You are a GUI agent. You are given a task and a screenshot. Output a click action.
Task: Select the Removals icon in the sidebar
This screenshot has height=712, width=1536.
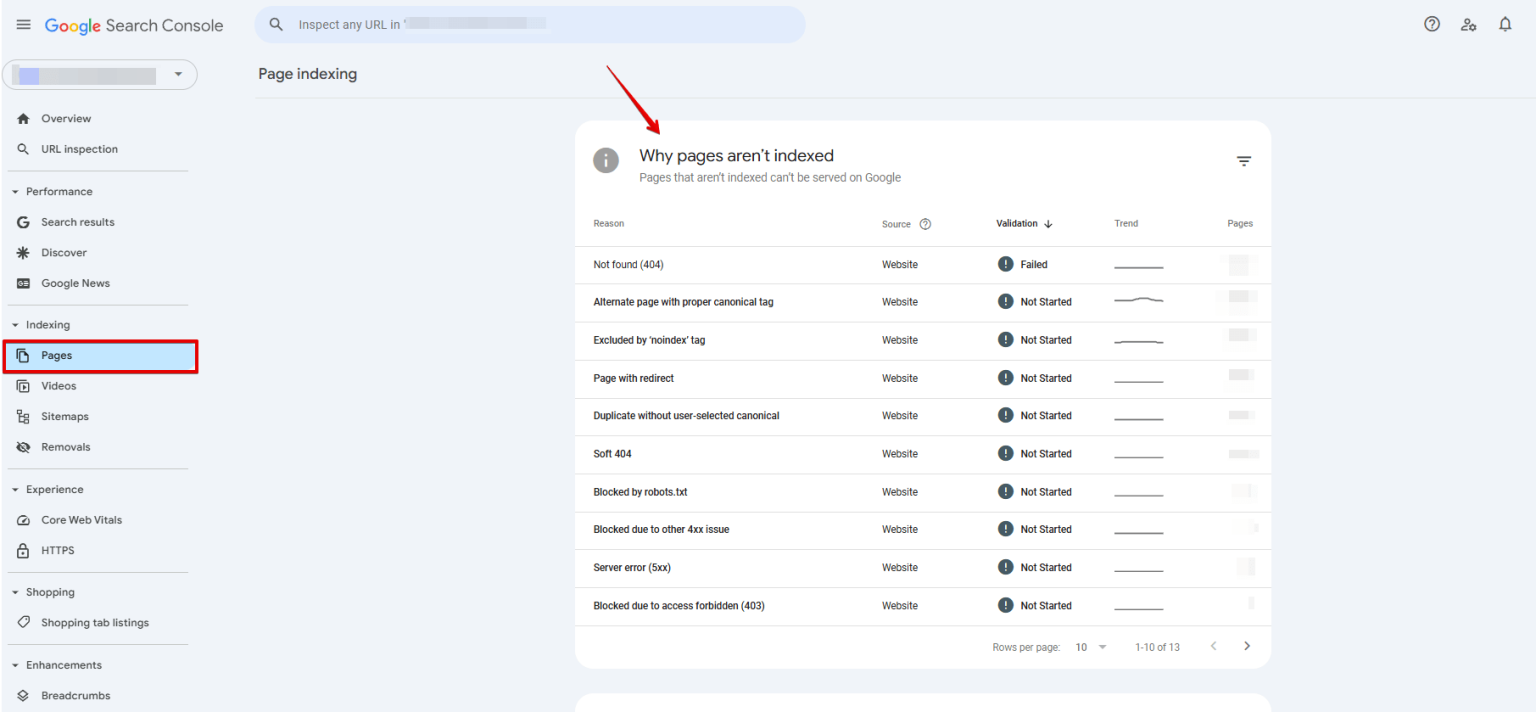pyautogui.click(x=22, y=447)
